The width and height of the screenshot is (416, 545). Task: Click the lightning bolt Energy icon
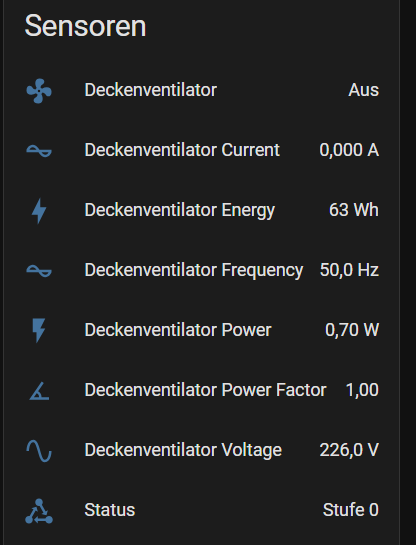pyautogui.click(x=39, y=211)
